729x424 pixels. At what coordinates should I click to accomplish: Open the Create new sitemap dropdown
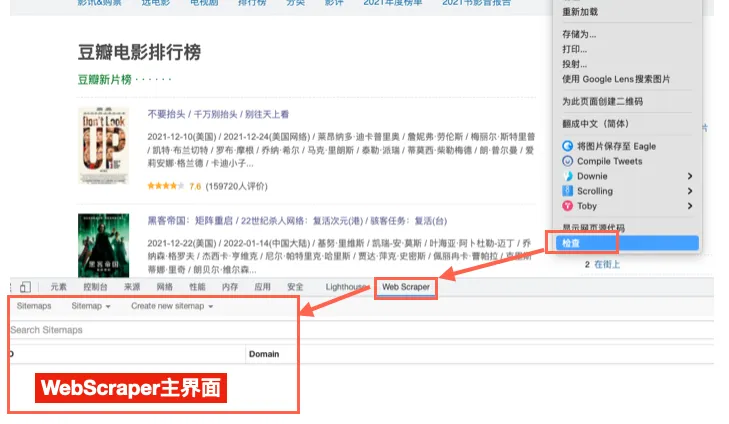172,306
